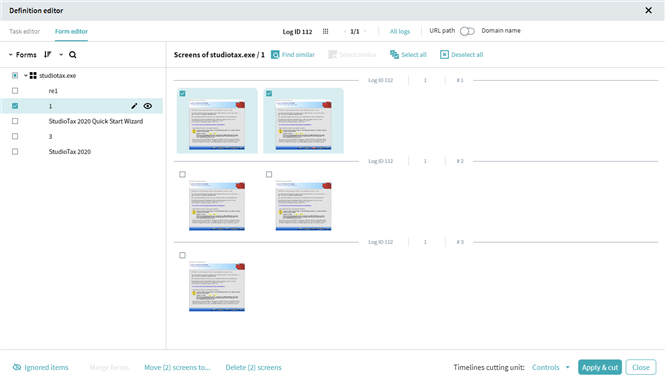Check the re1 form checkbox
The width and height of the screenshot is (665, 383).
click(x=15, y=91)
